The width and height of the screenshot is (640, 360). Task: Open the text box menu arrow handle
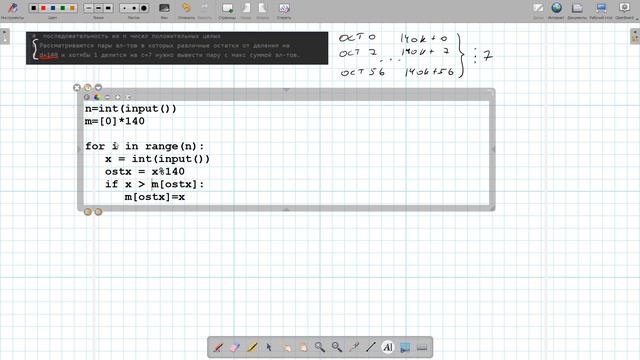click(98, 87)
